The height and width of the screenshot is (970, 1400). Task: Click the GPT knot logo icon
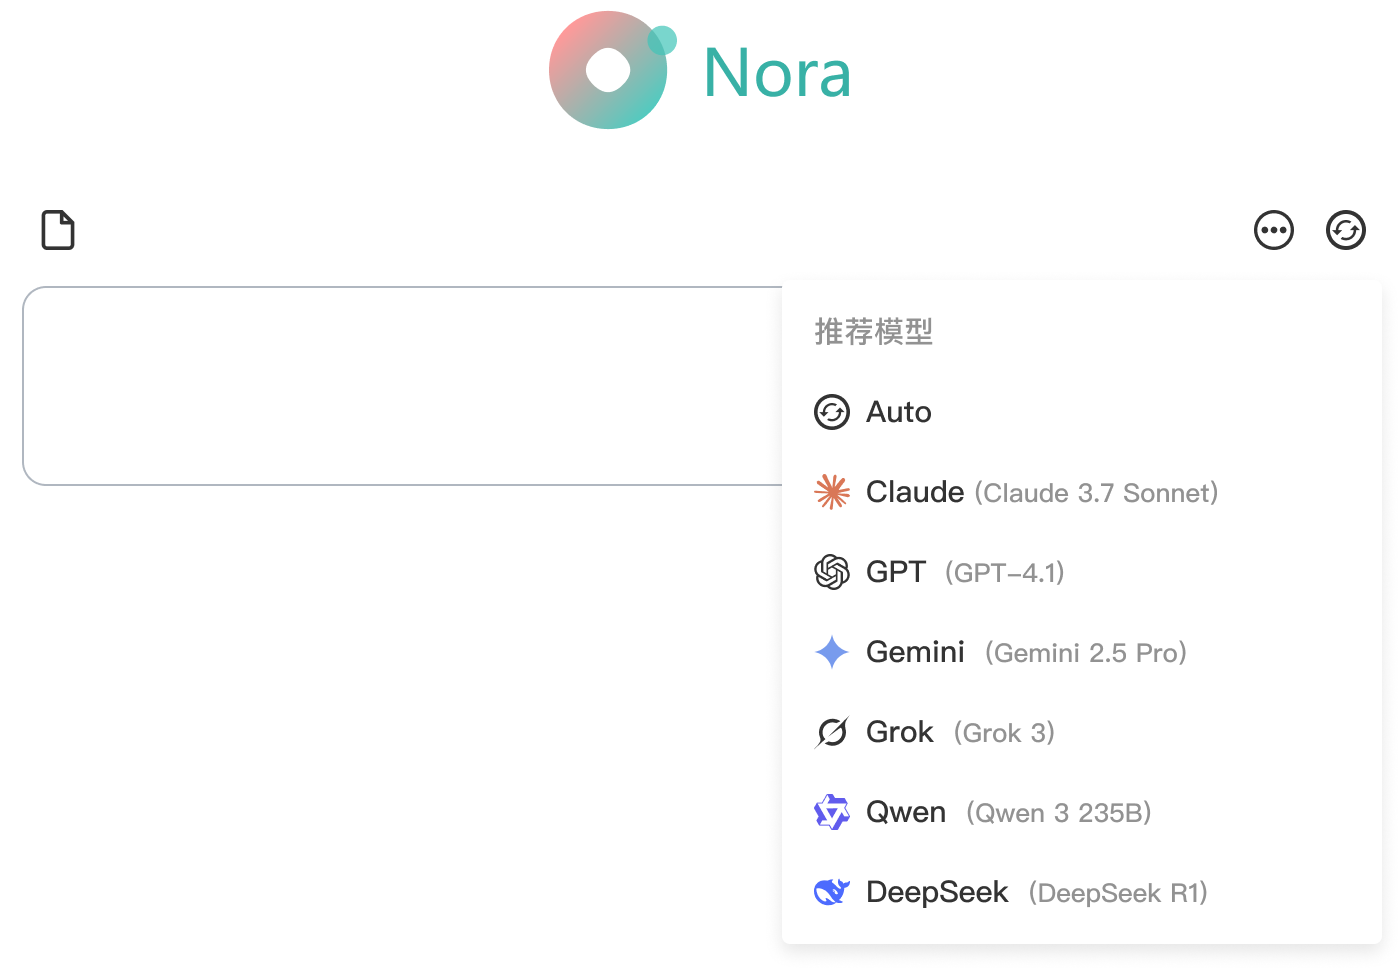832,572
